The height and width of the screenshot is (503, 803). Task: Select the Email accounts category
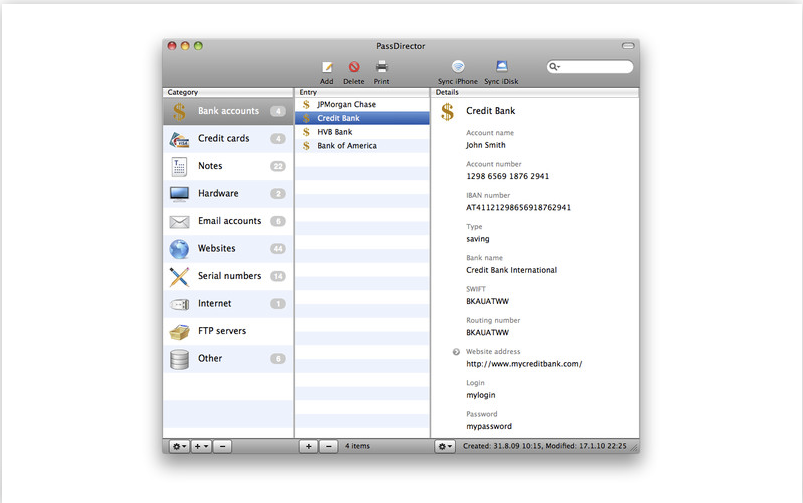tap(228, 221)
